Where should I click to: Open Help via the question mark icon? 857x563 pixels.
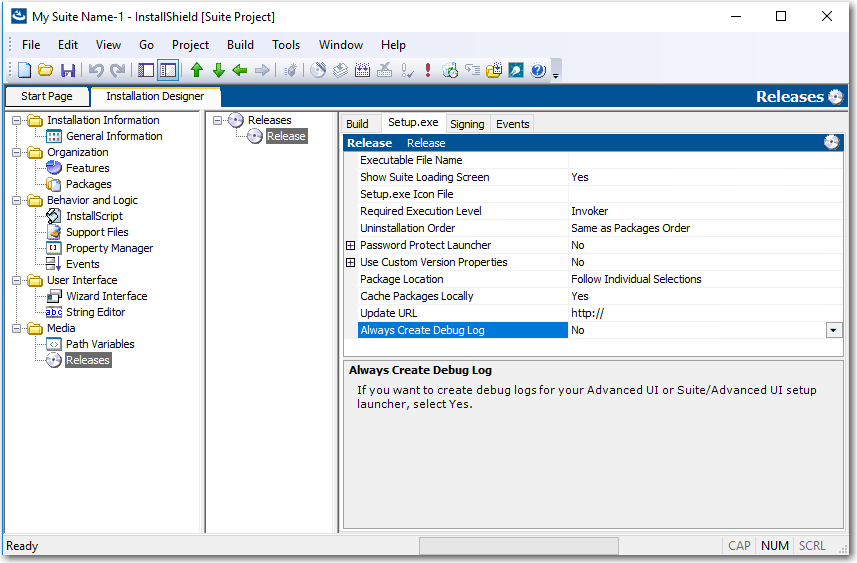538,70
